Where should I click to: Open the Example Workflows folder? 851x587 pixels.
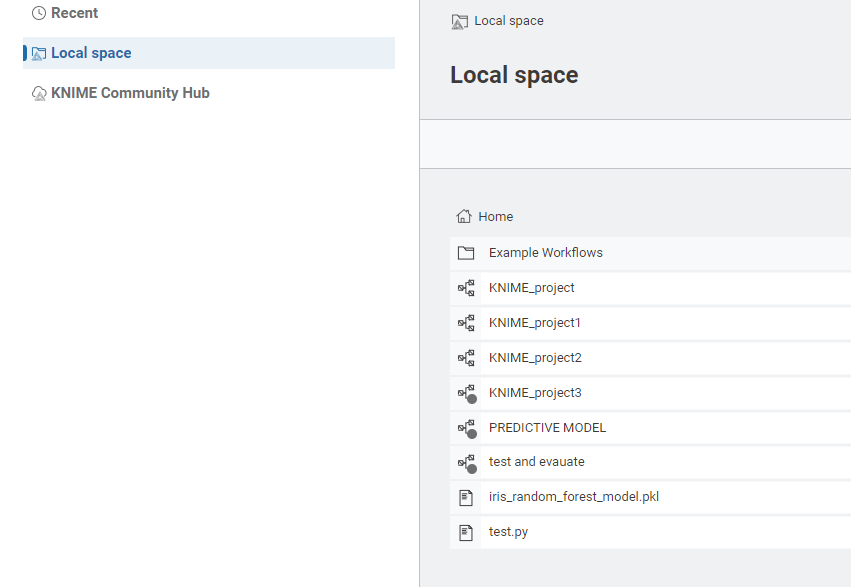point(546,253)
